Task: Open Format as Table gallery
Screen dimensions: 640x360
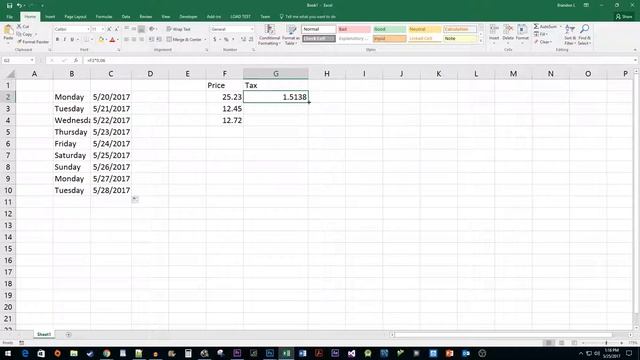Action: (x=291, y=35)
